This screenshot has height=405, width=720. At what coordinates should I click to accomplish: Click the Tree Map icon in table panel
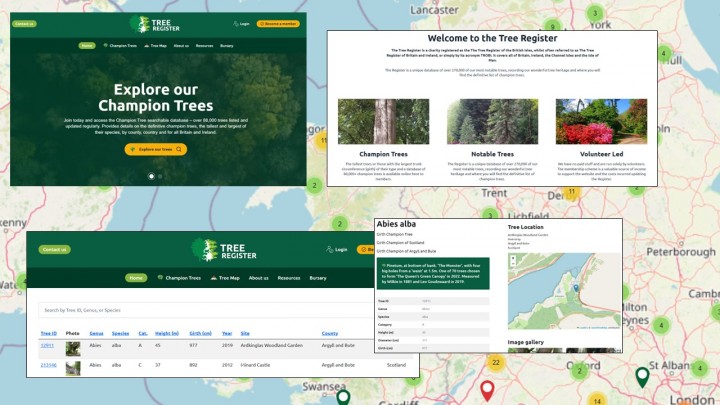tap(214, 278)
